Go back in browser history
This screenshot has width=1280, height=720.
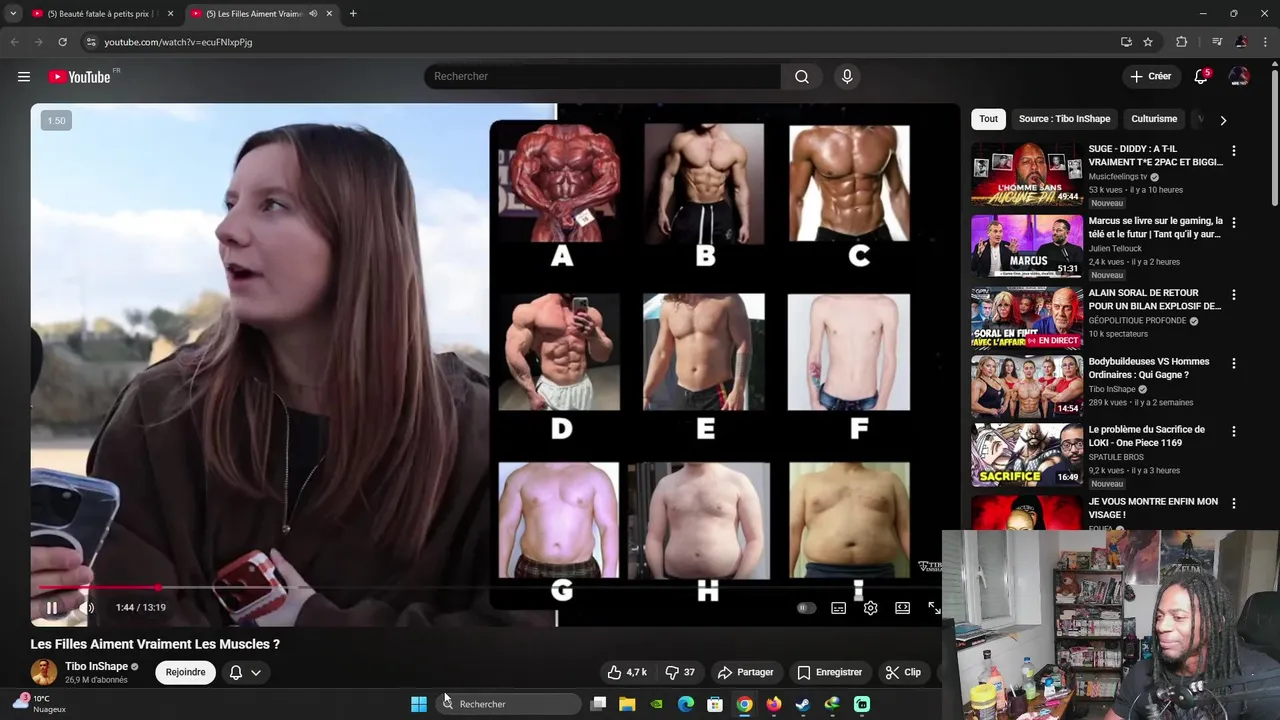pos(14,42)
